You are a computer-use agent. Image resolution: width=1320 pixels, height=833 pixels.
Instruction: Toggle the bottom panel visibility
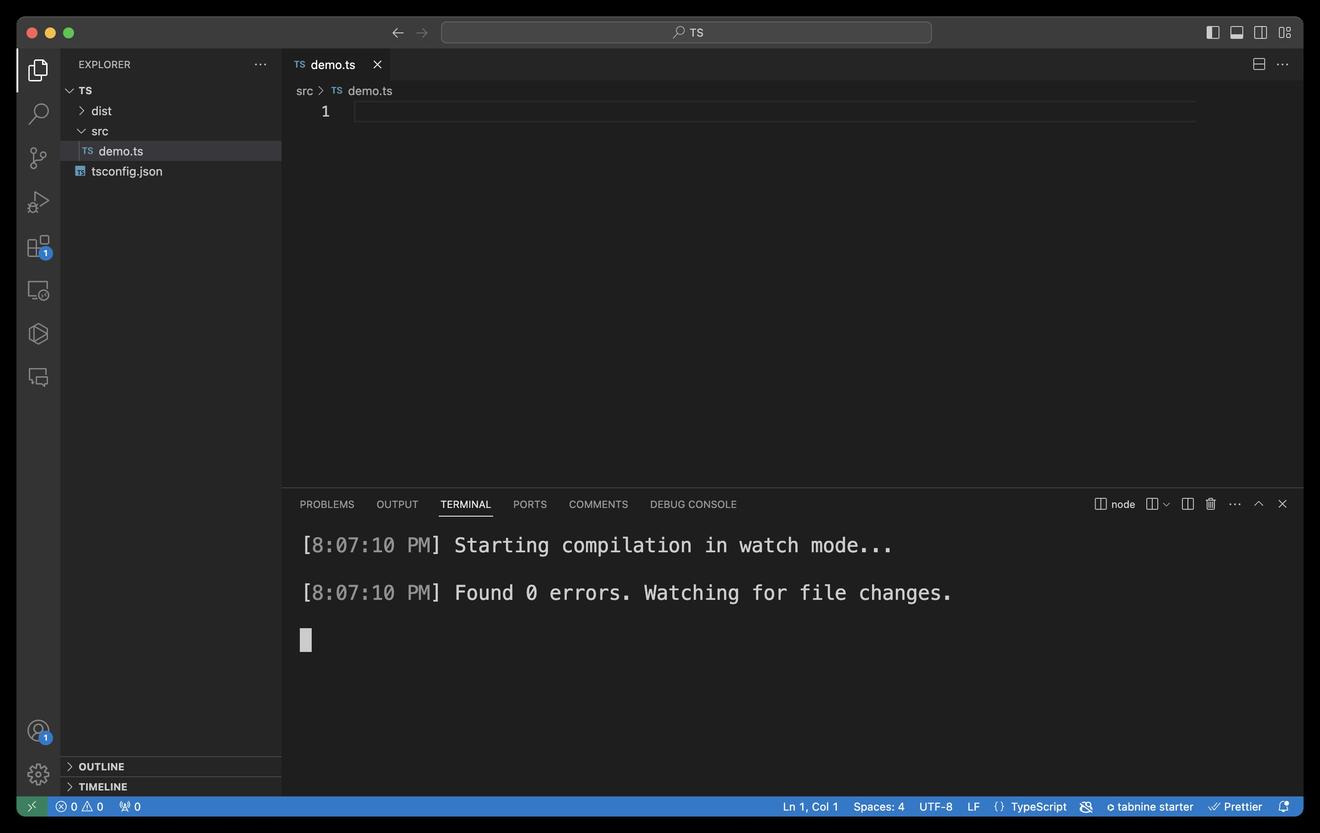(x=1236, y=33)
